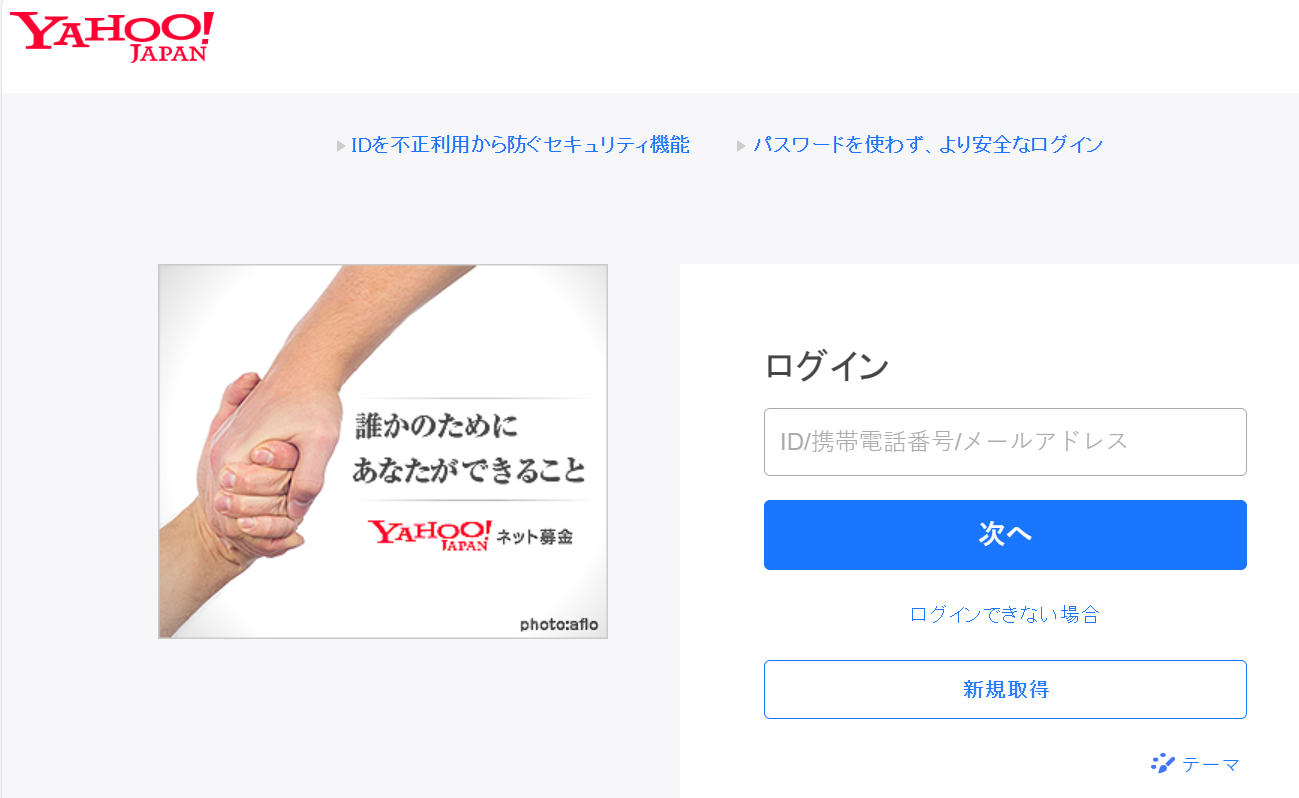Viewport: 1299px width, 798px height.
Task: Click the 新規取得 button
Action: 1005,689
